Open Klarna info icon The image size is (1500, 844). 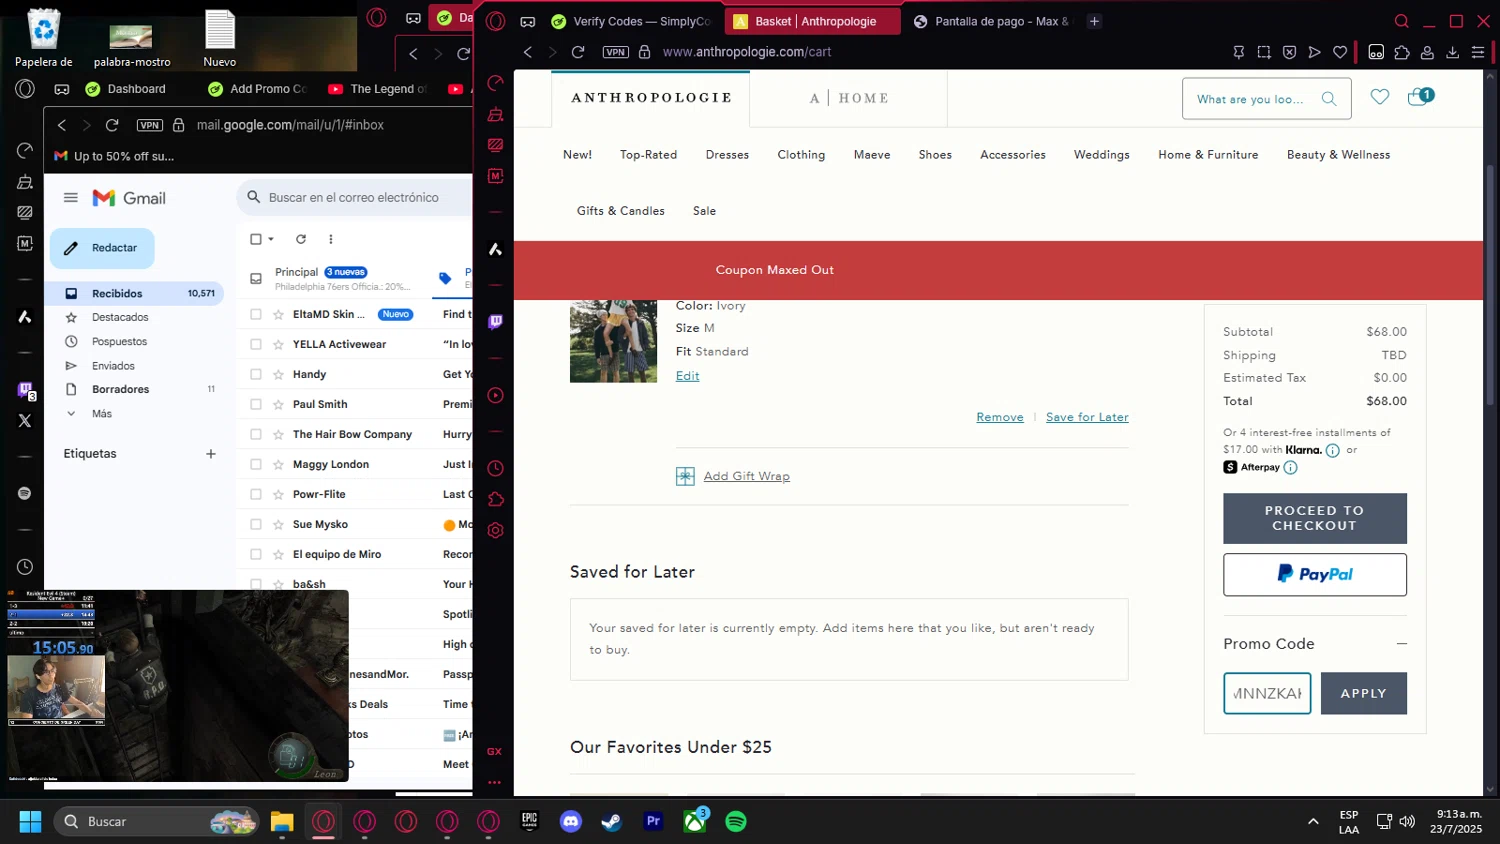(x=1332, y=450)
